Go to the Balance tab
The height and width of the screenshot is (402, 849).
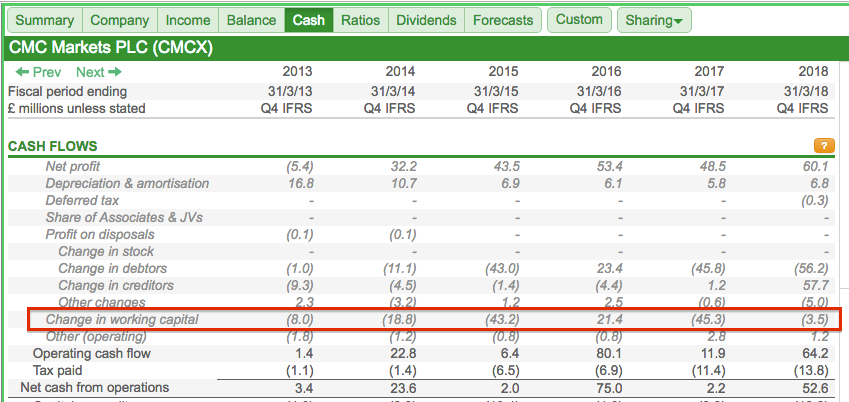point(252,21)
